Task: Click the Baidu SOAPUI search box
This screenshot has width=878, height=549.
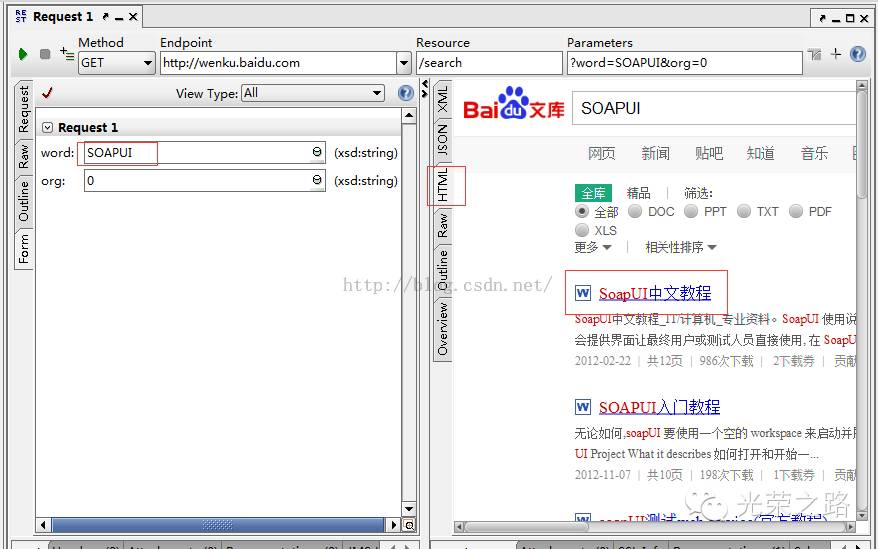Action: (714, 108)
